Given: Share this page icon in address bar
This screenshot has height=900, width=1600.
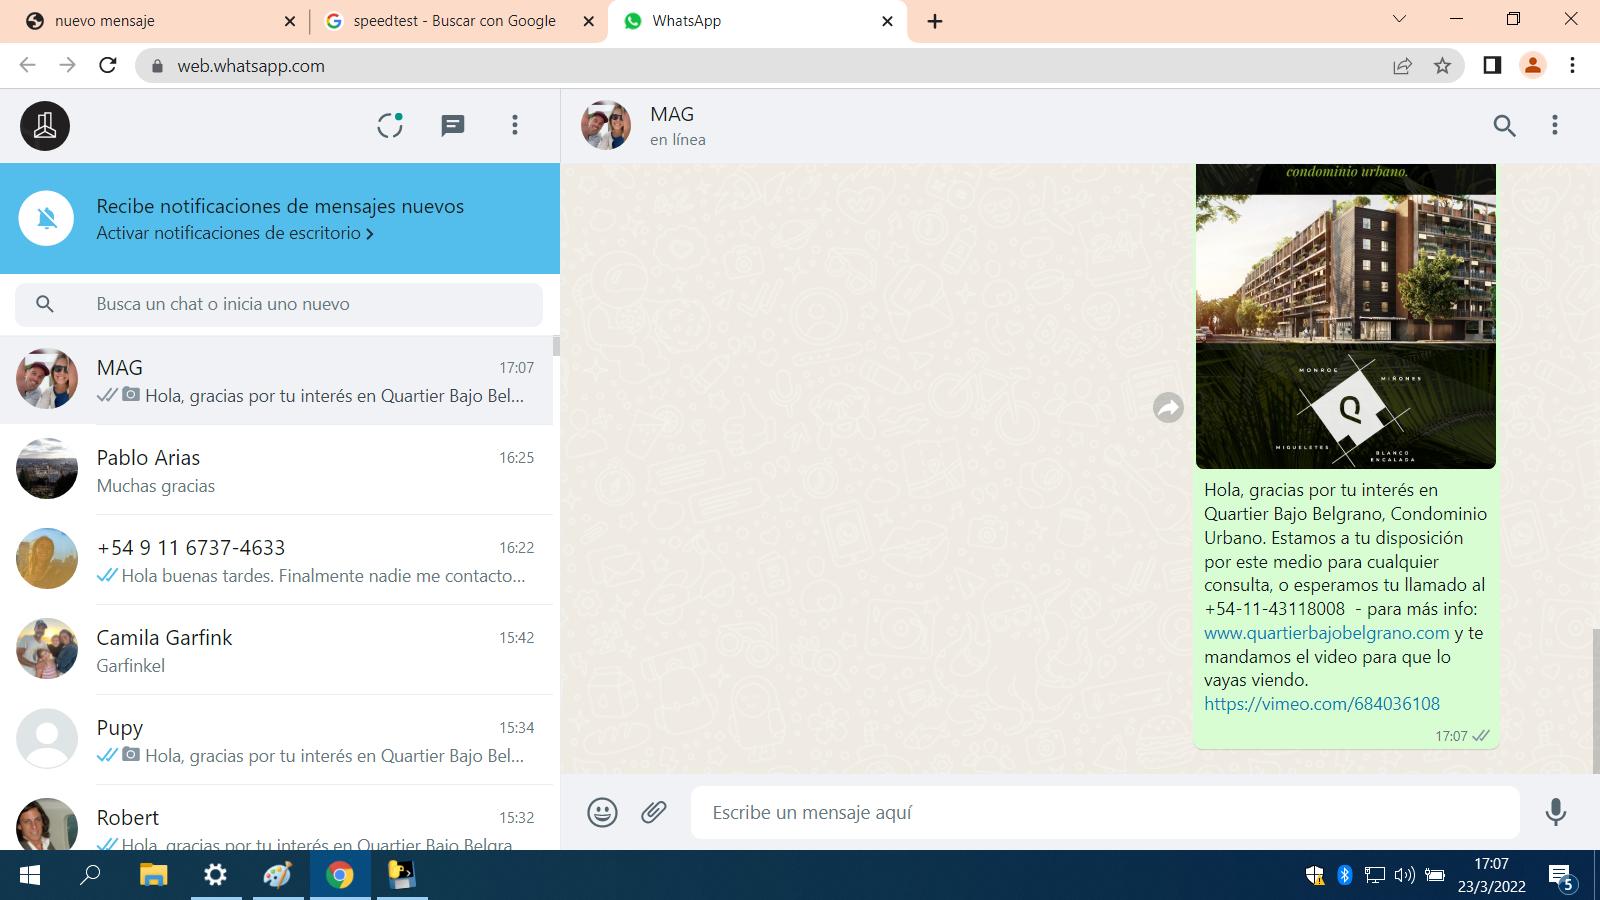Looking at the screenshot, I should pos(1402,66).
